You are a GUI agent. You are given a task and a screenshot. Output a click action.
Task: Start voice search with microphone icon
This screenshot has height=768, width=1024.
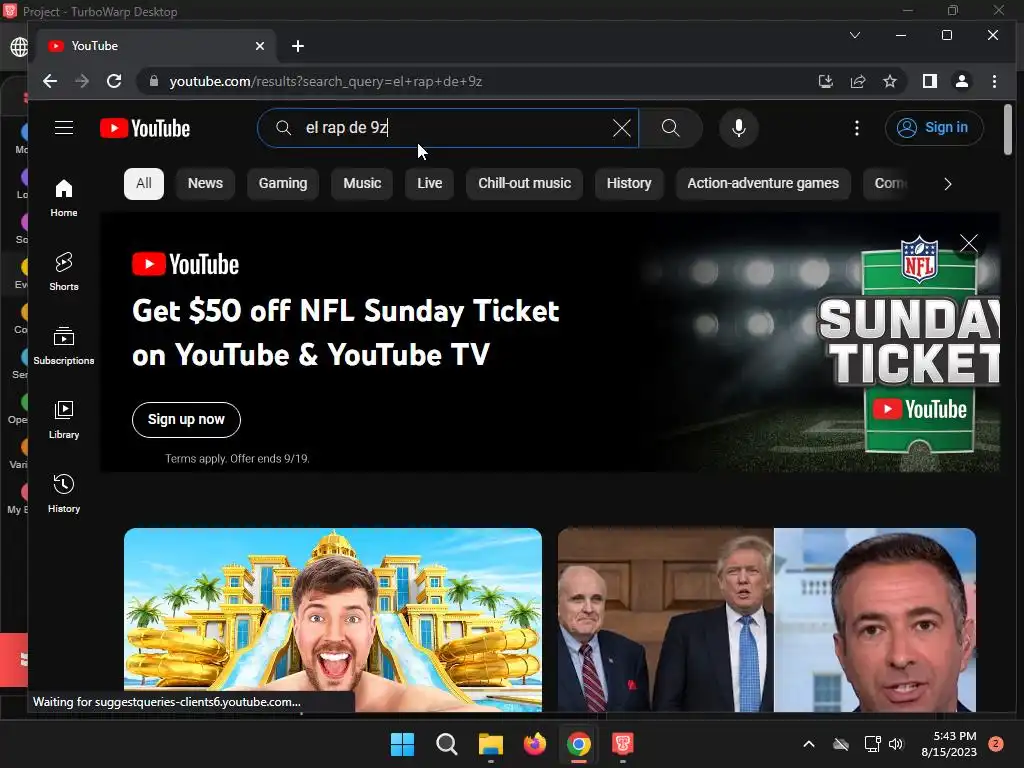tap(739, 128)
